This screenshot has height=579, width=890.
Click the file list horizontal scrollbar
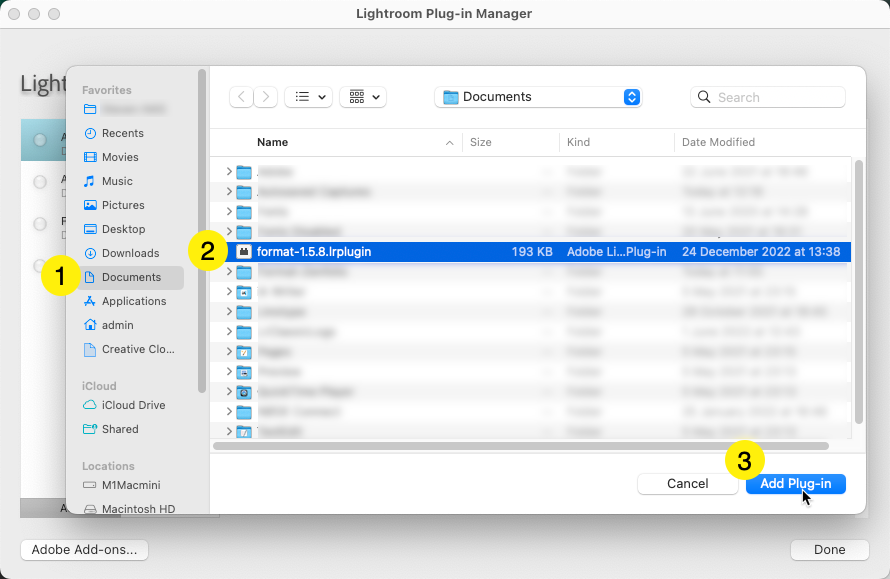pyautogui.click(x=520, y=446)
